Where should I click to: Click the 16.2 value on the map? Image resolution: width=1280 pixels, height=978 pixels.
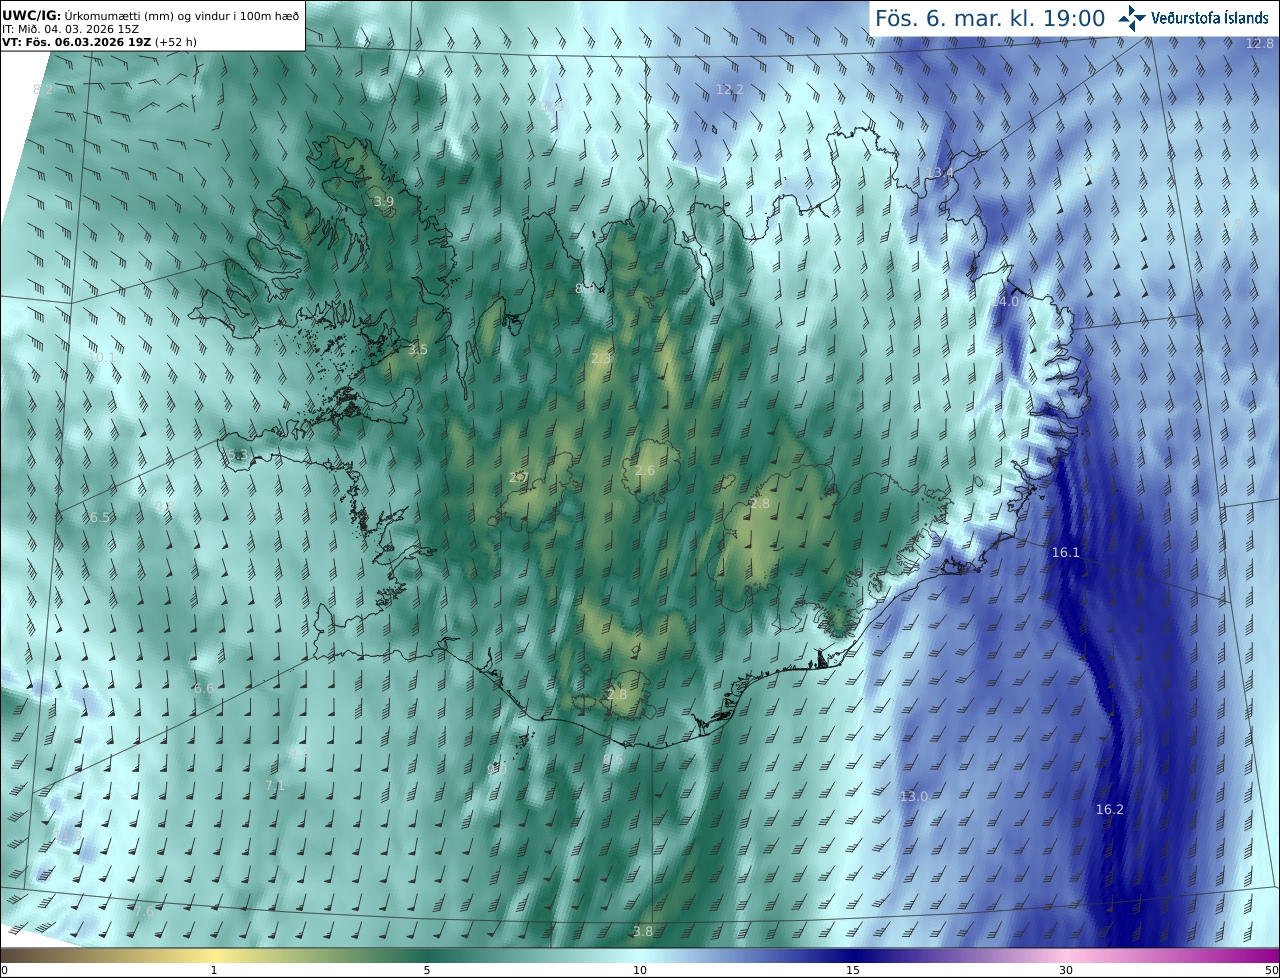coord(1110,809)
